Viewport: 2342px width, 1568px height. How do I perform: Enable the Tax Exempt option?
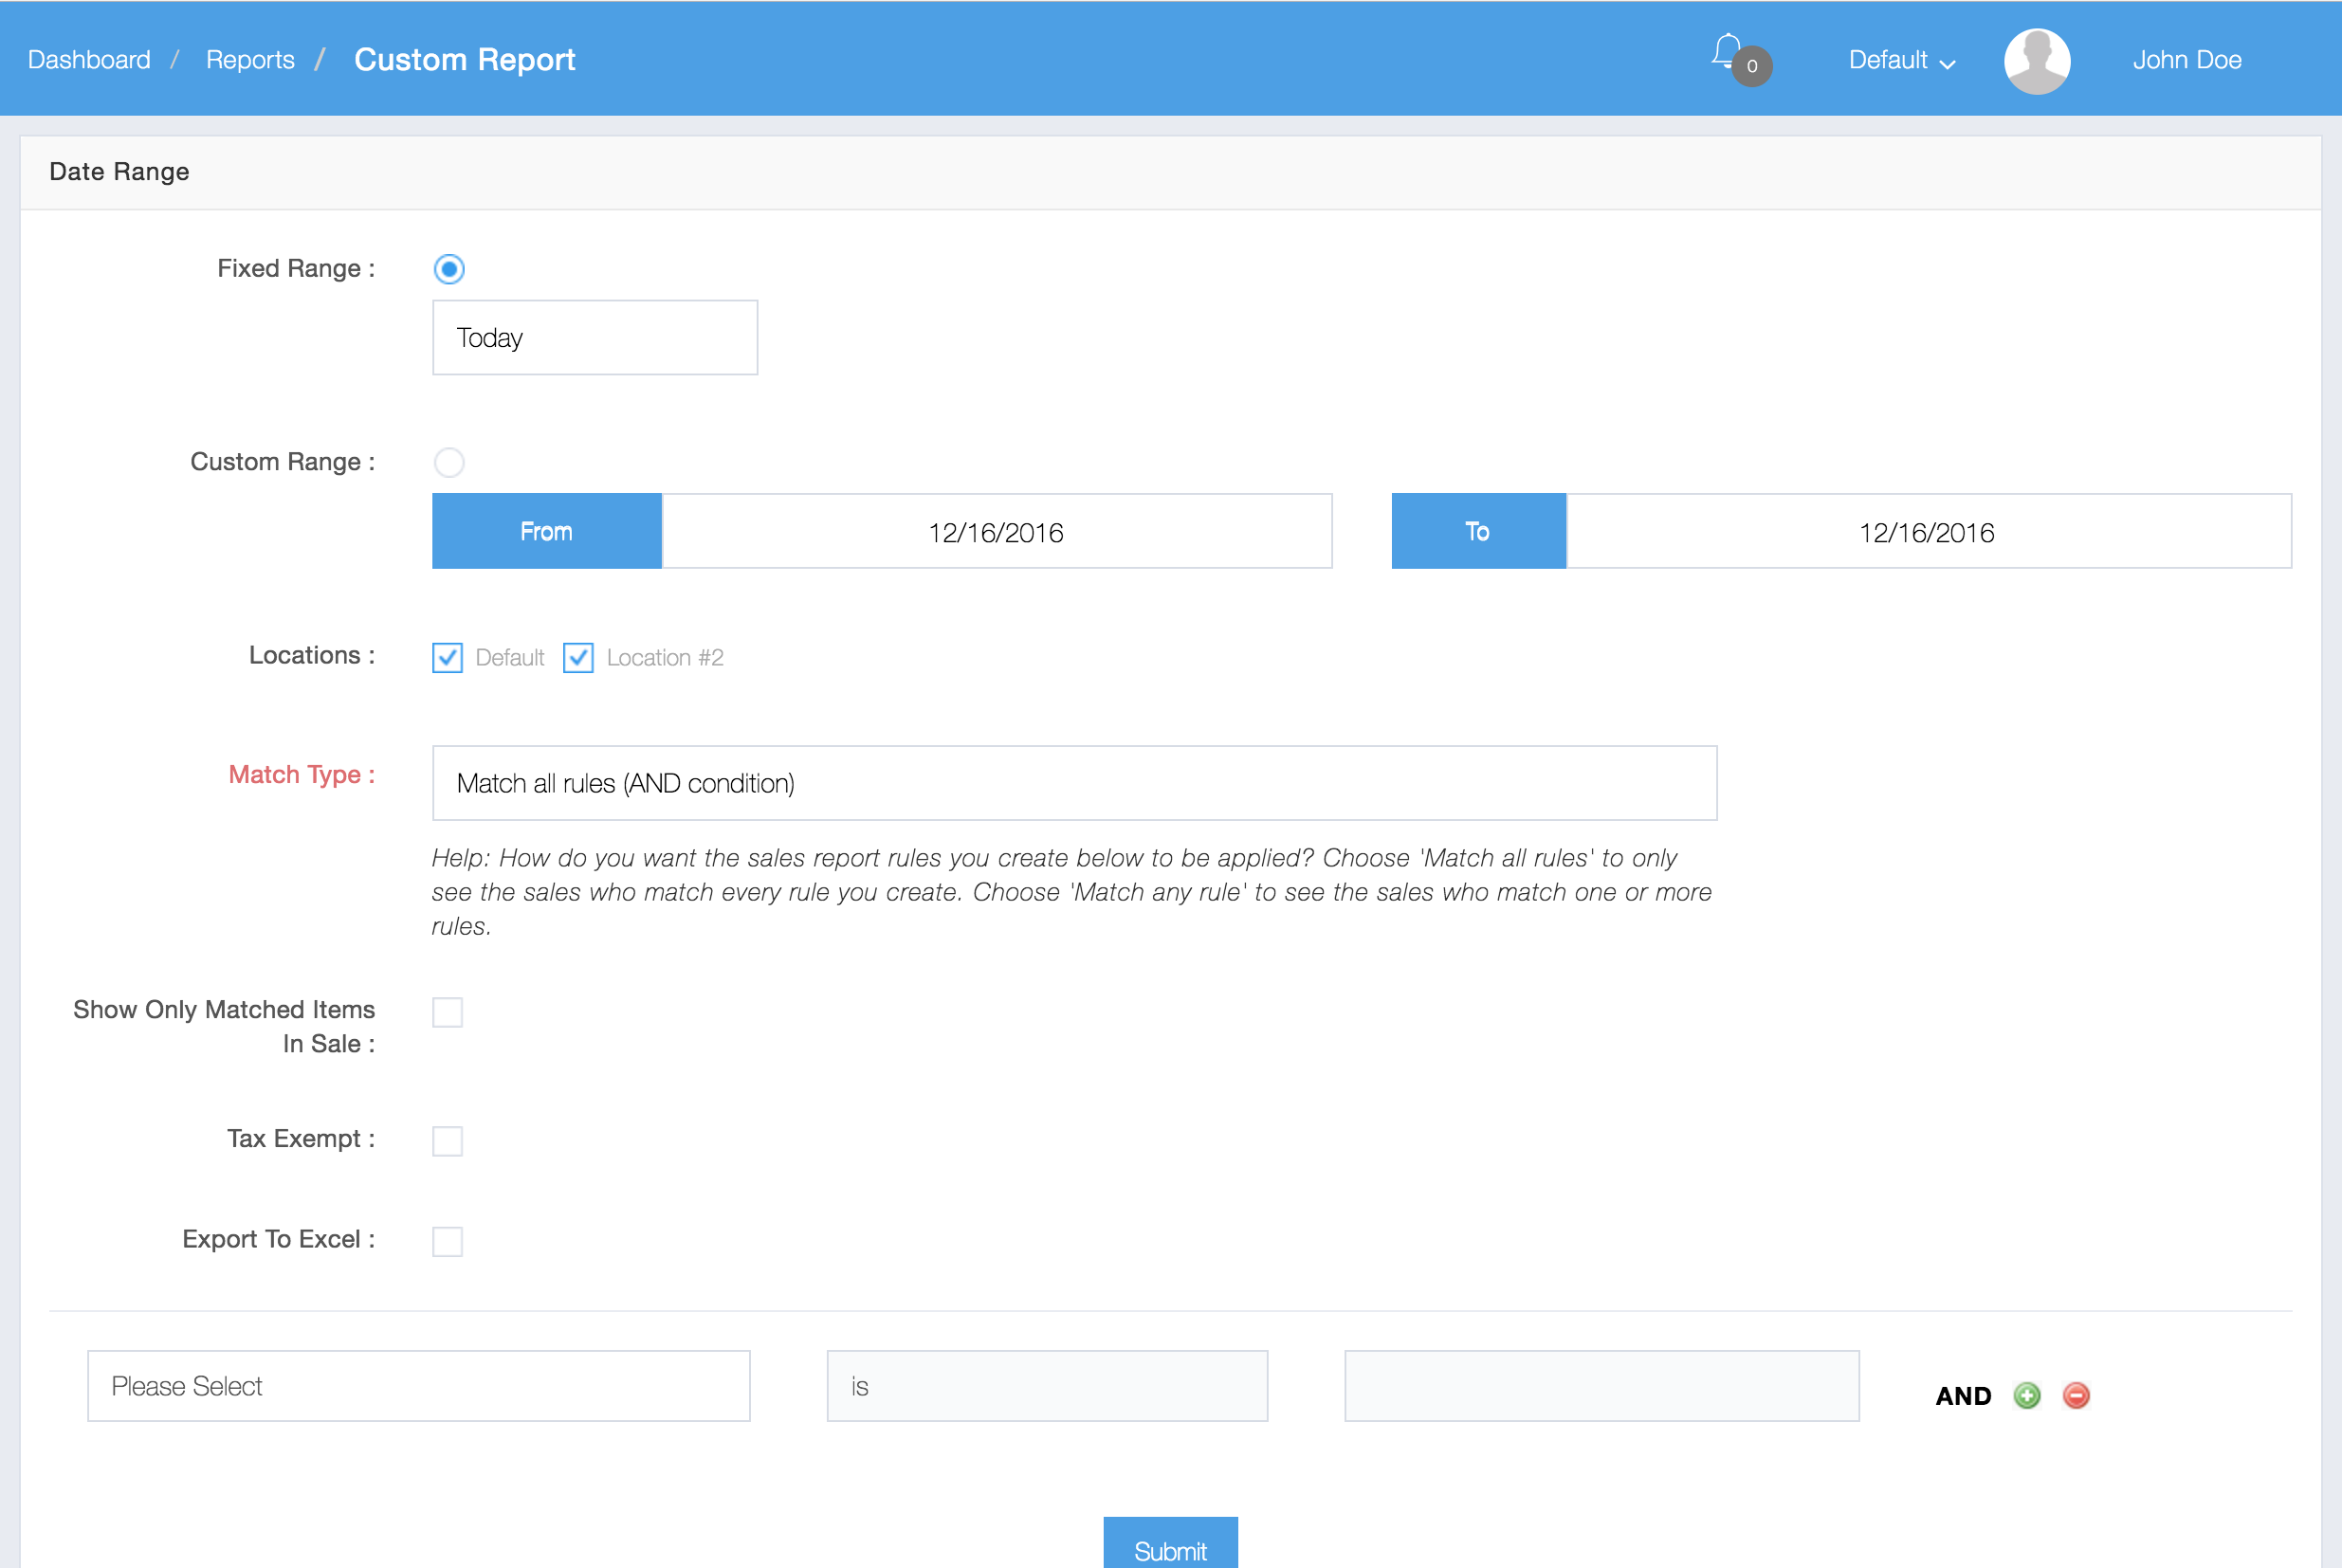pos(448,1140)
